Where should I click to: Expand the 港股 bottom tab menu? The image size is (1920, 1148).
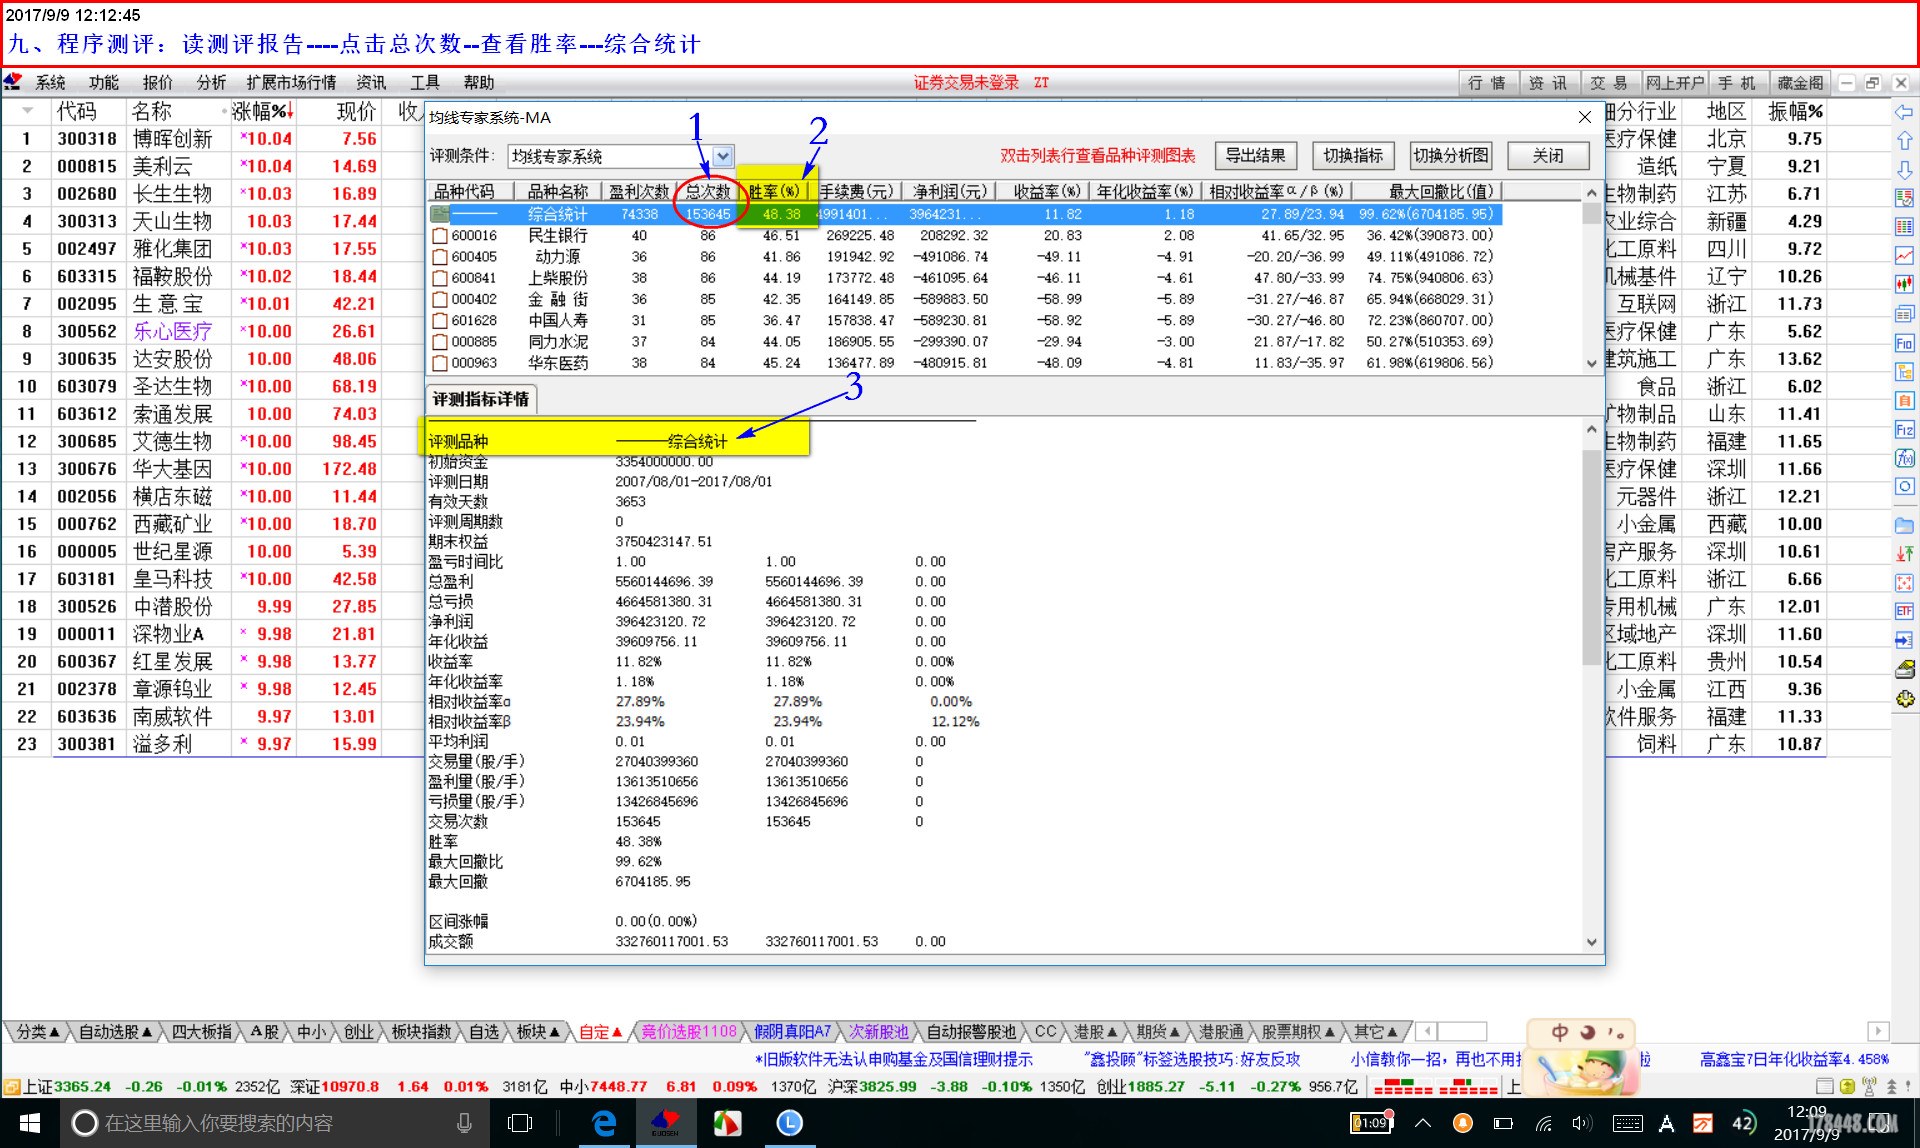[x=1095, y=1031]
